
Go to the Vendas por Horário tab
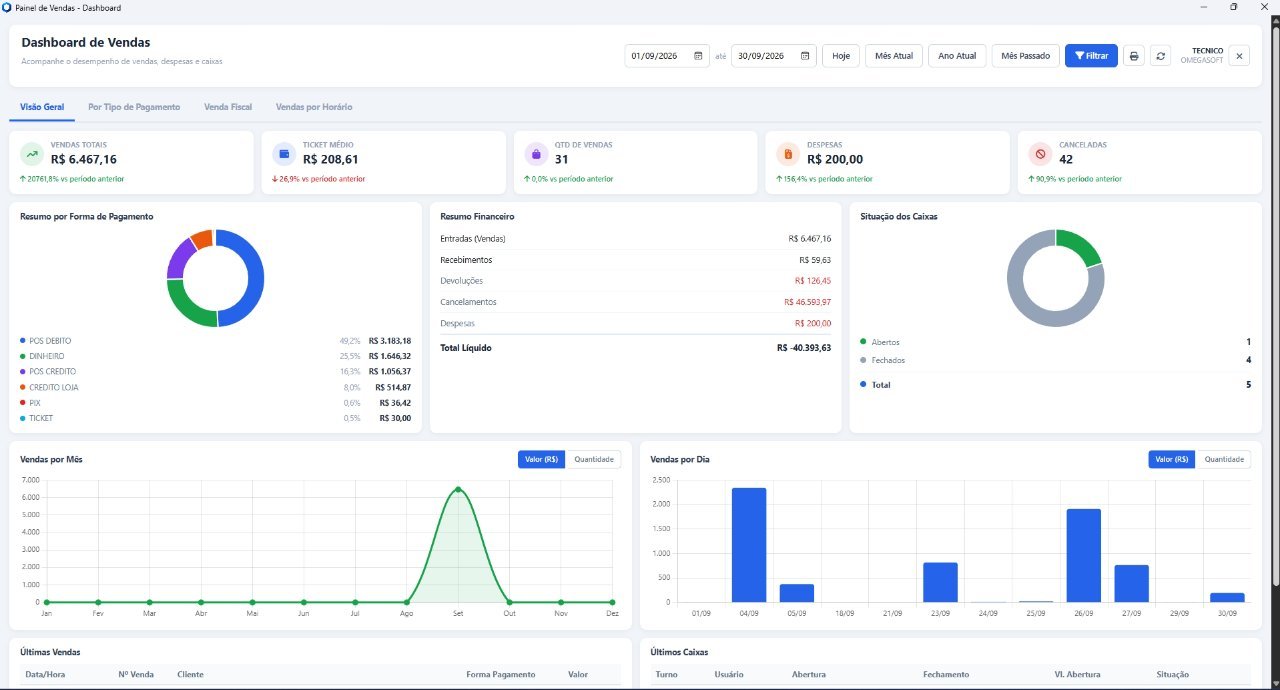[x=314, y=107]
